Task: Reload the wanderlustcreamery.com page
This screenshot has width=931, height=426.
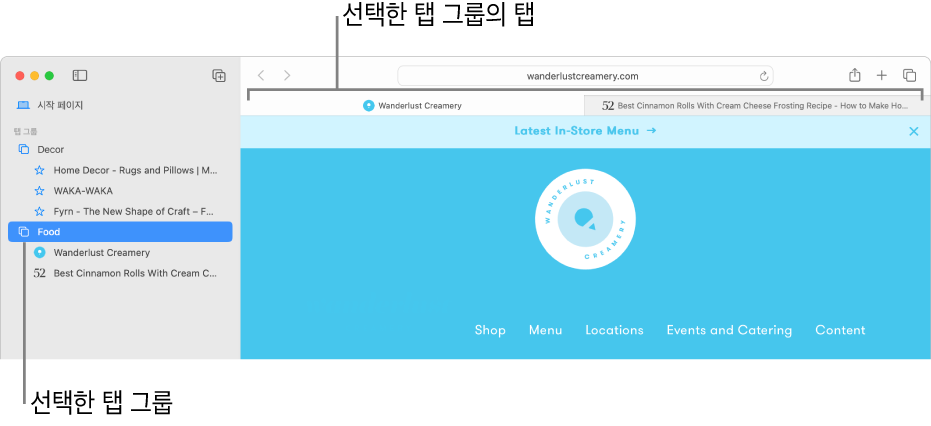Action: click(x=764, y=76)
